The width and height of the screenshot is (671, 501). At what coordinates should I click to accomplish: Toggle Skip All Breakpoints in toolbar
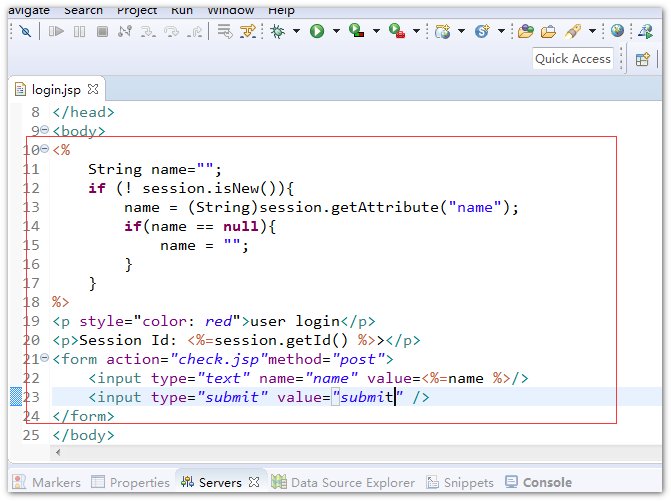(x=25, y=31)
